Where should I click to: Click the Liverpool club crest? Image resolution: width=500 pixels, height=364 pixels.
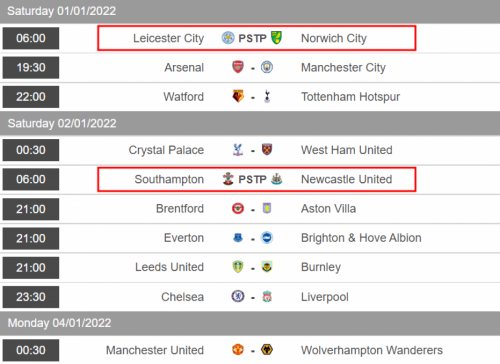point(267,296)
